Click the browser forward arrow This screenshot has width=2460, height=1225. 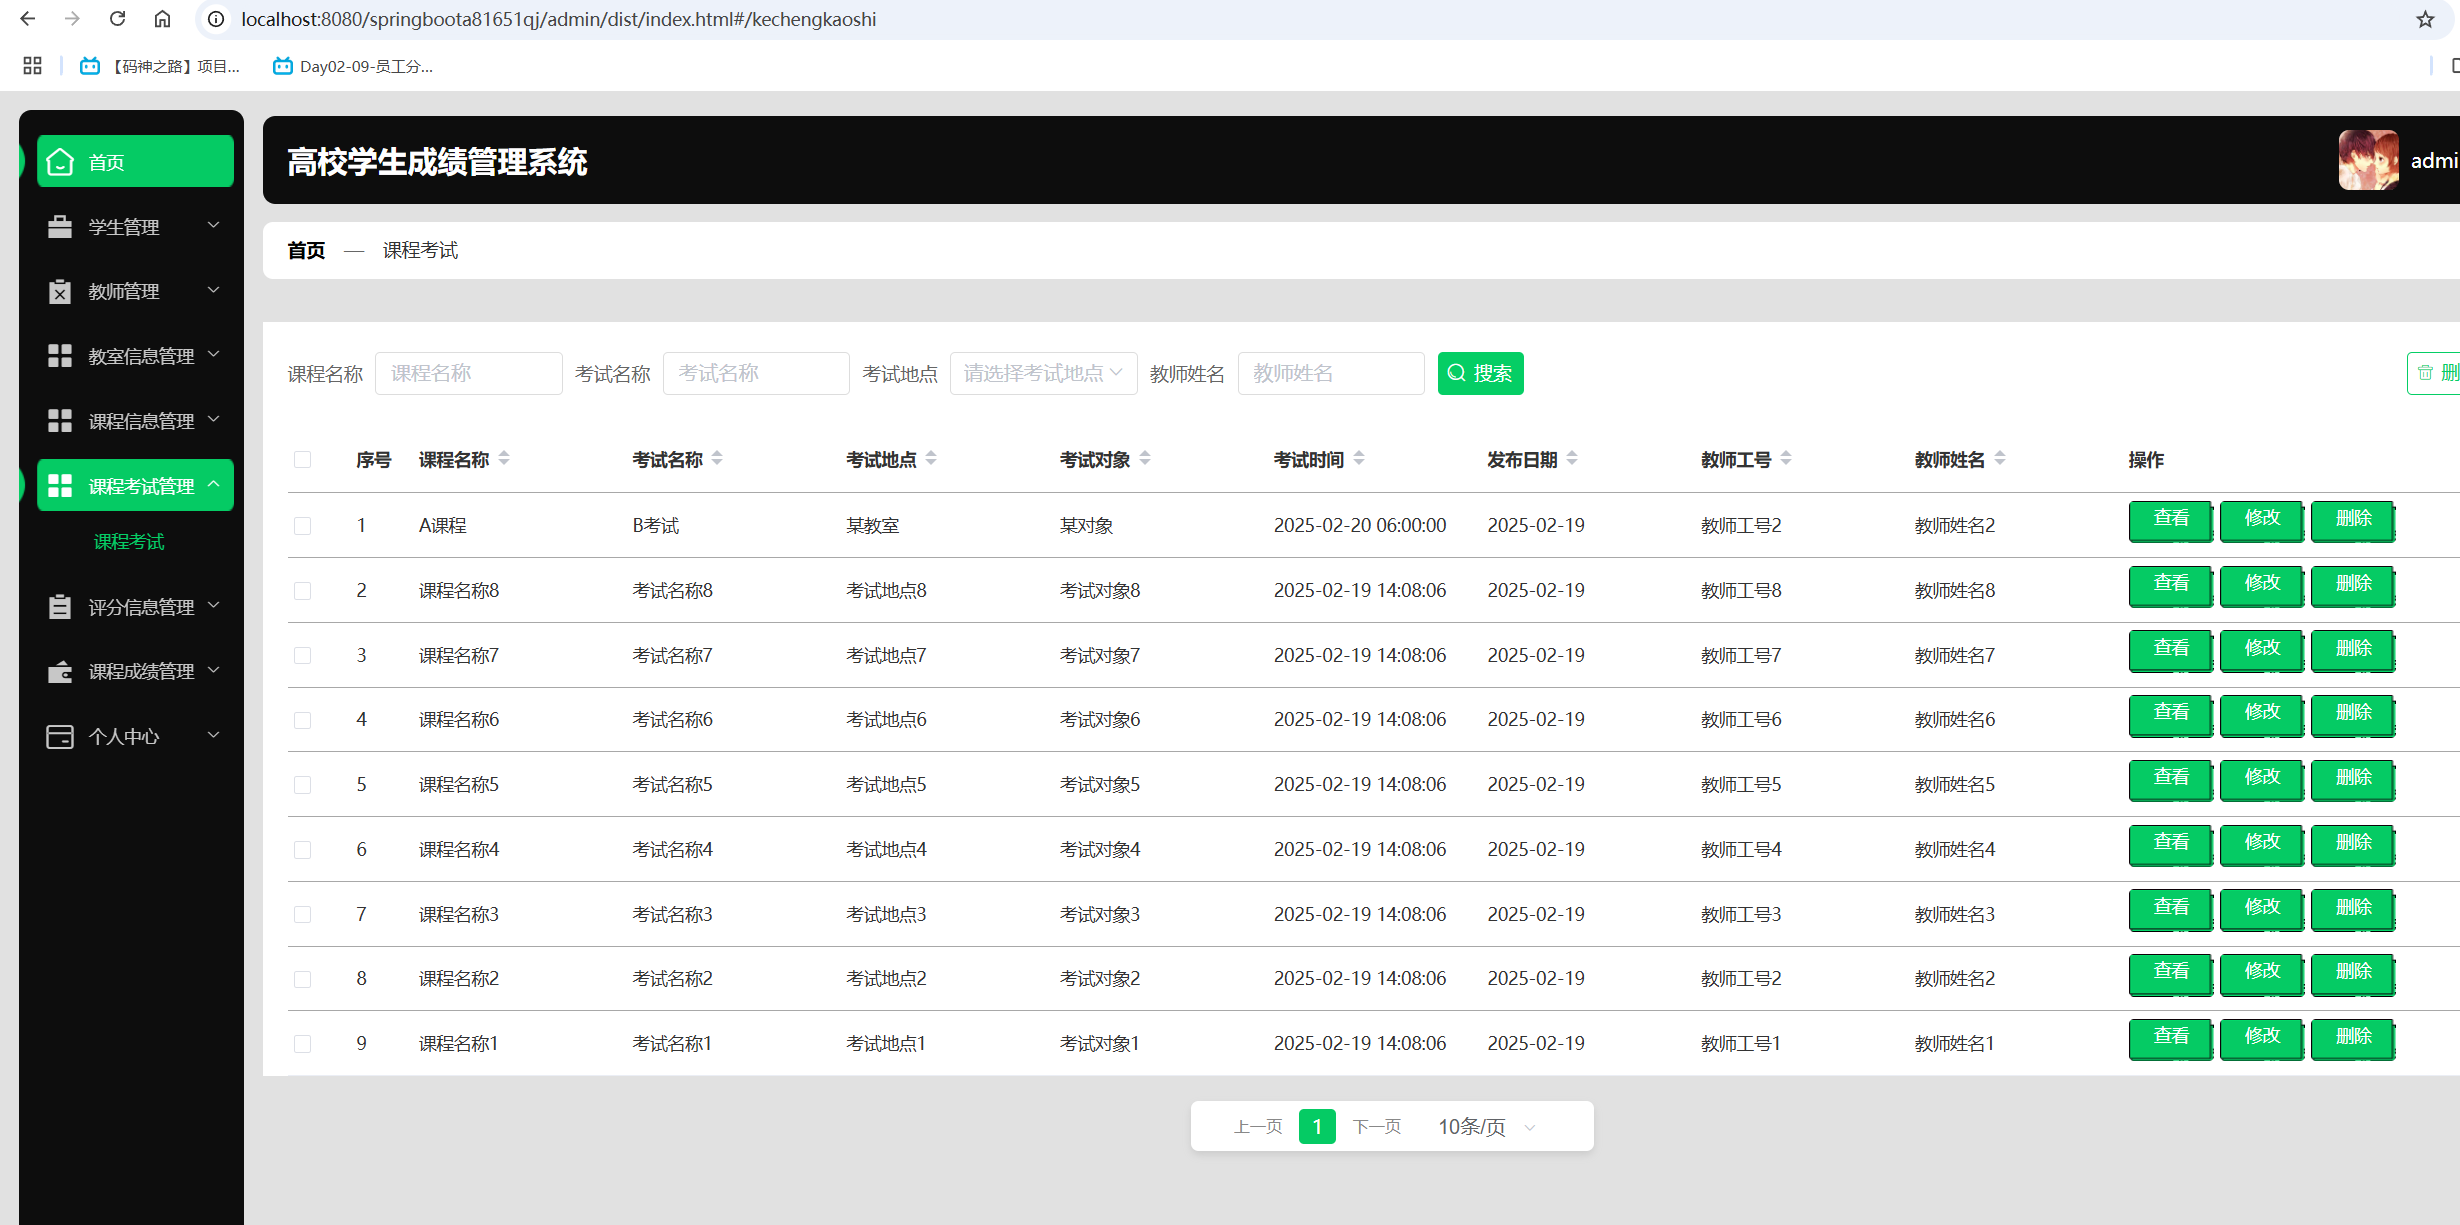coord(72,19)
